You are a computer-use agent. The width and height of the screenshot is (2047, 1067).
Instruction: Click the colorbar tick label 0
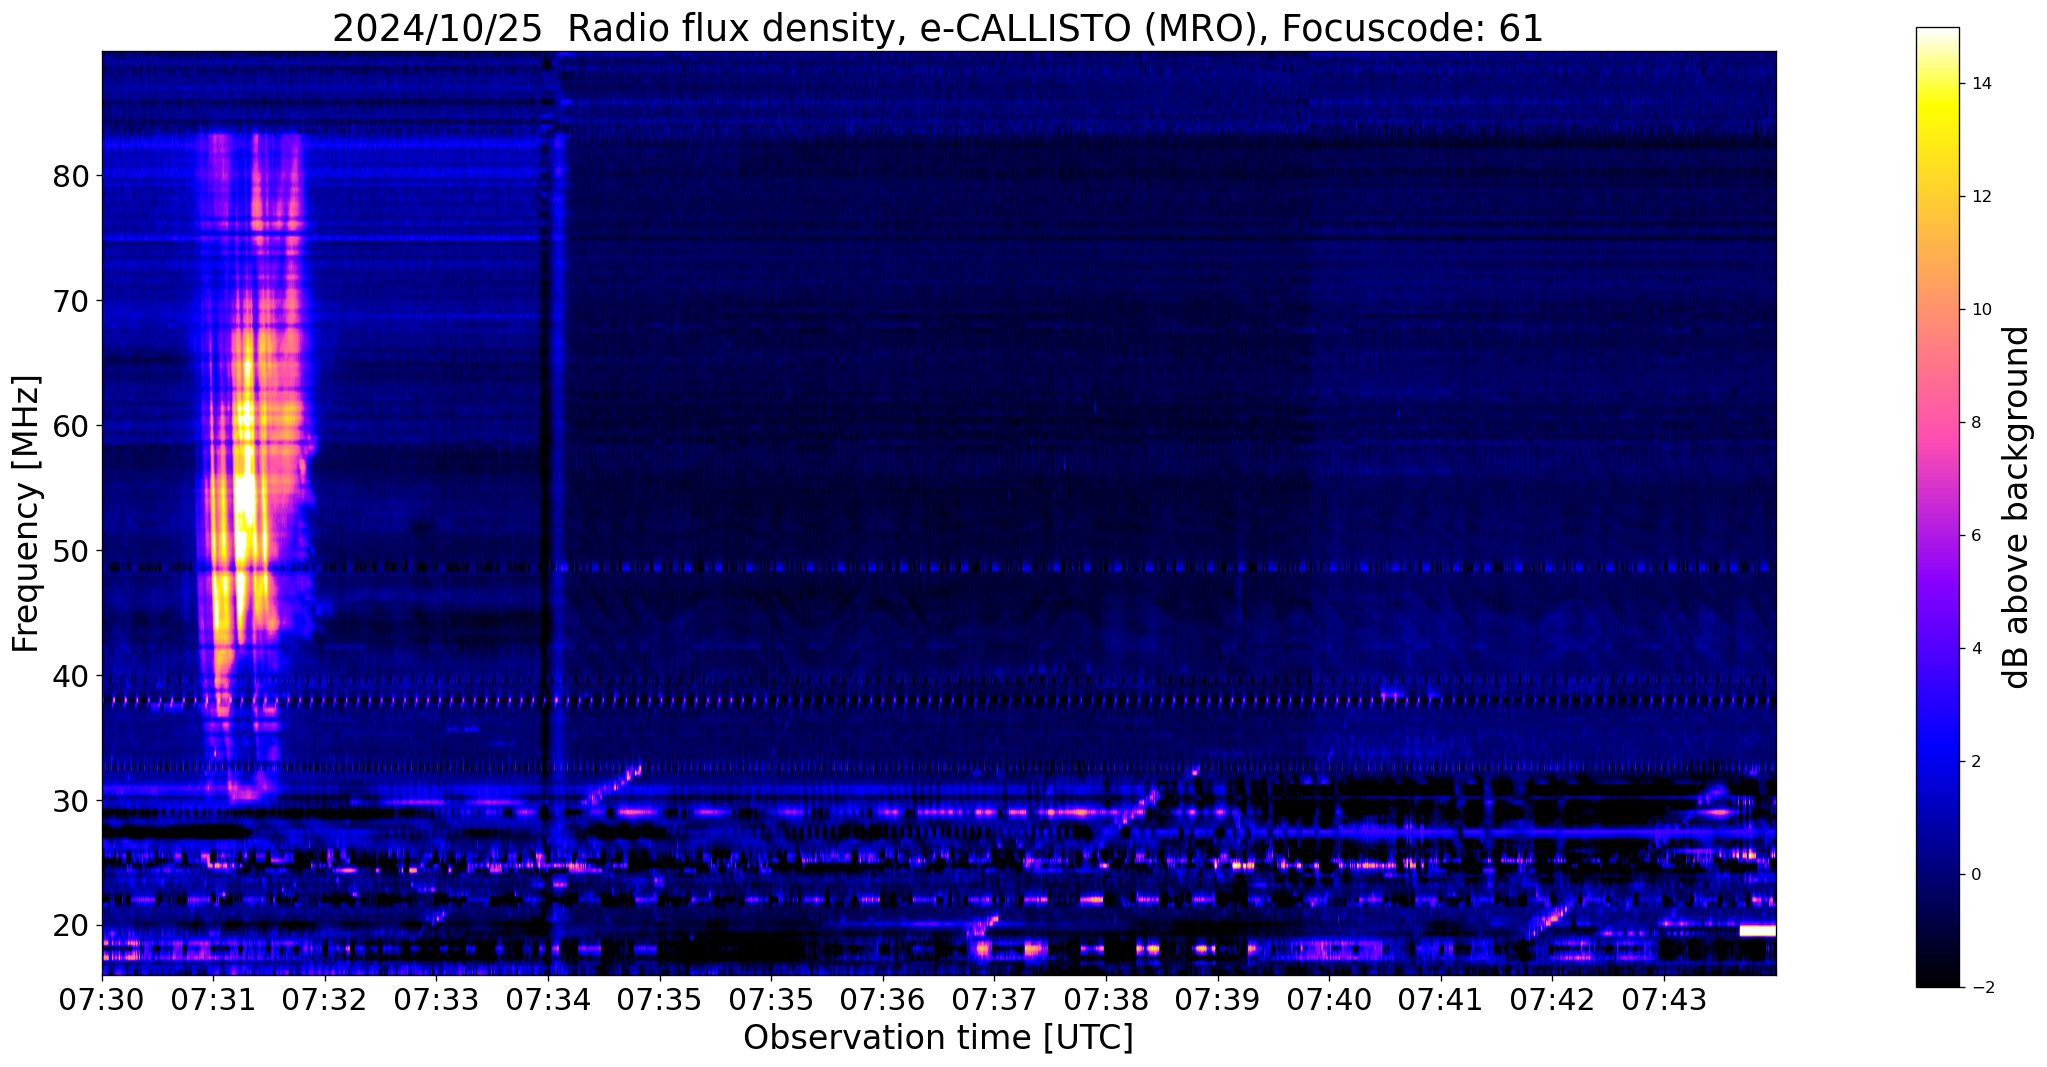click(1975, 875)
